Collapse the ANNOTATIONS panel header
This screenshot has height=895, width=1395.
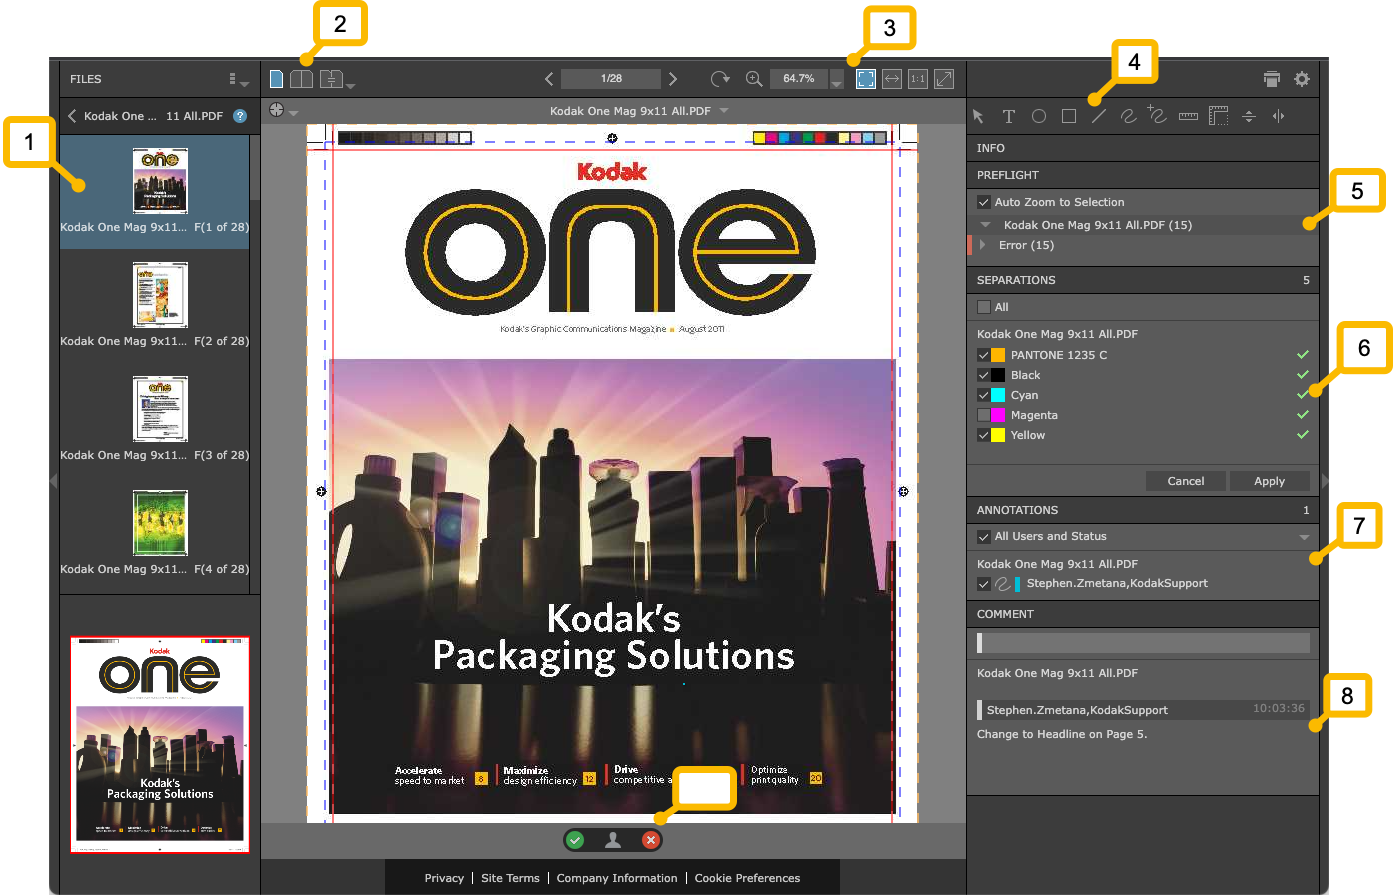tap(1143, 510)
